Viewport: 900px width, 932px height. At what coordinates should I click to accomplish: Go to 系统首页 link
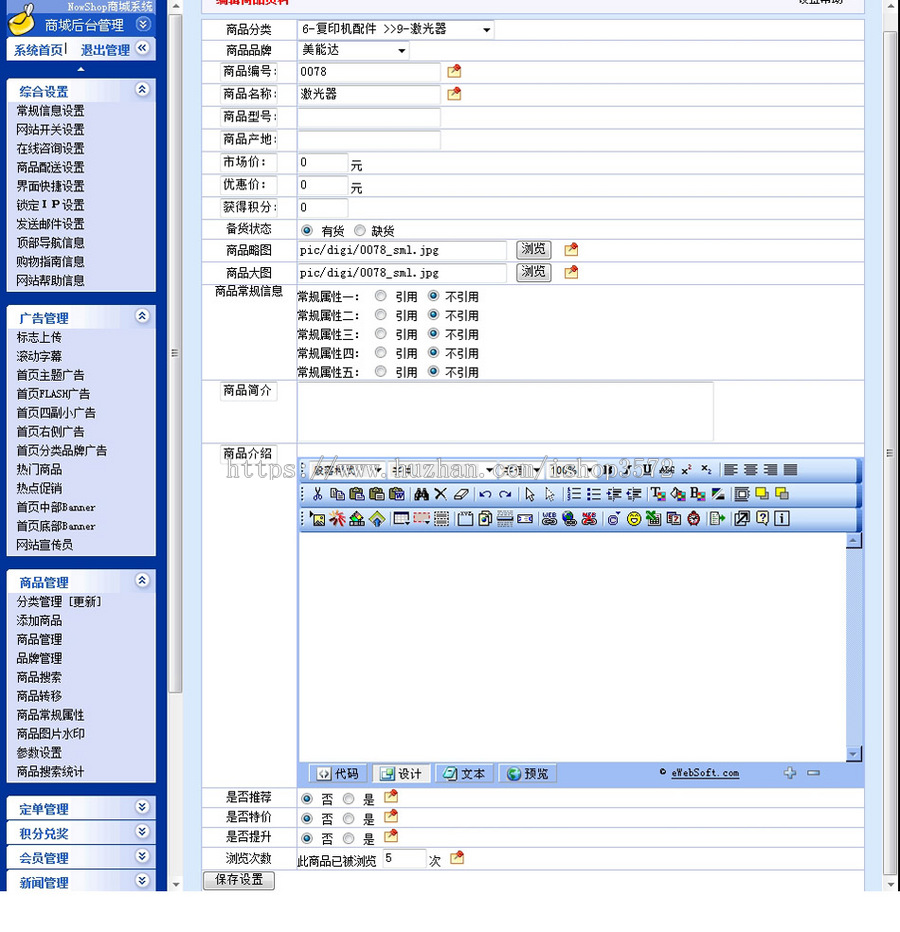[x=38, y=51]
